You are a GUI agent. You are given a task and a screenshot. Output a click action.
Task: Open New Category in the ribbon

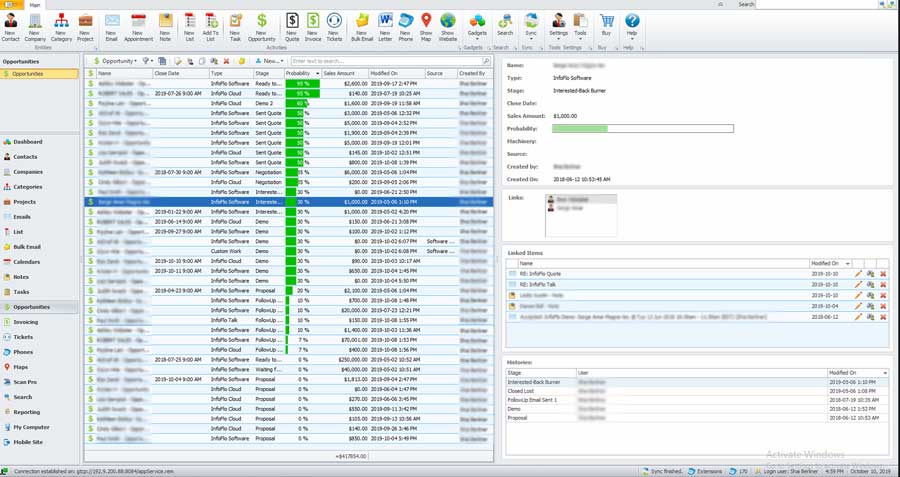(61, 27)
